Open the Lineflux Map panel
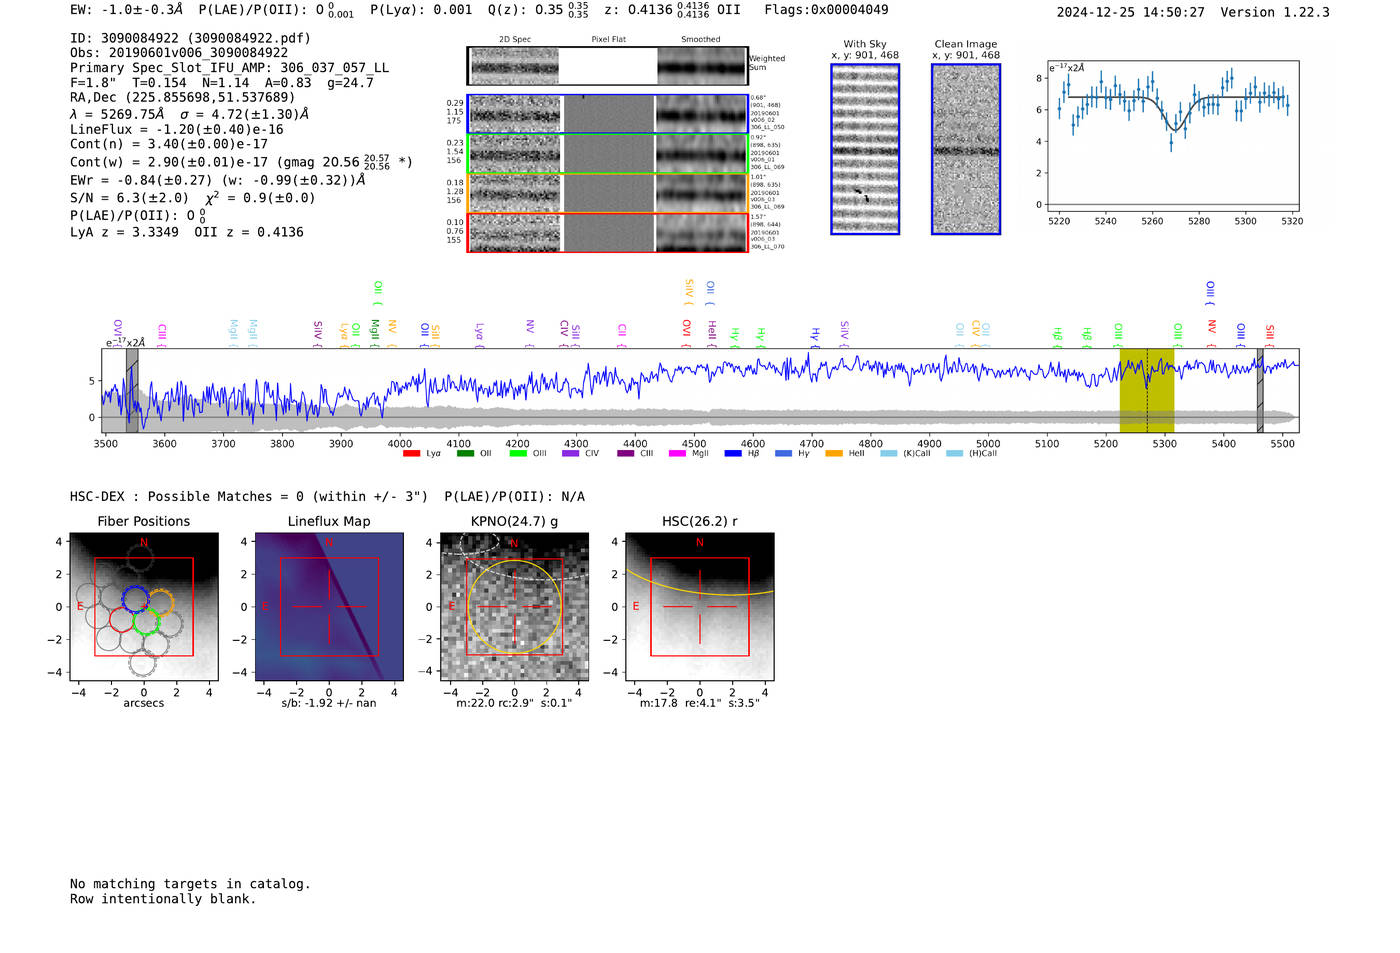The height and width of the screenshot is (953, 1400). (x=329, y=607)
